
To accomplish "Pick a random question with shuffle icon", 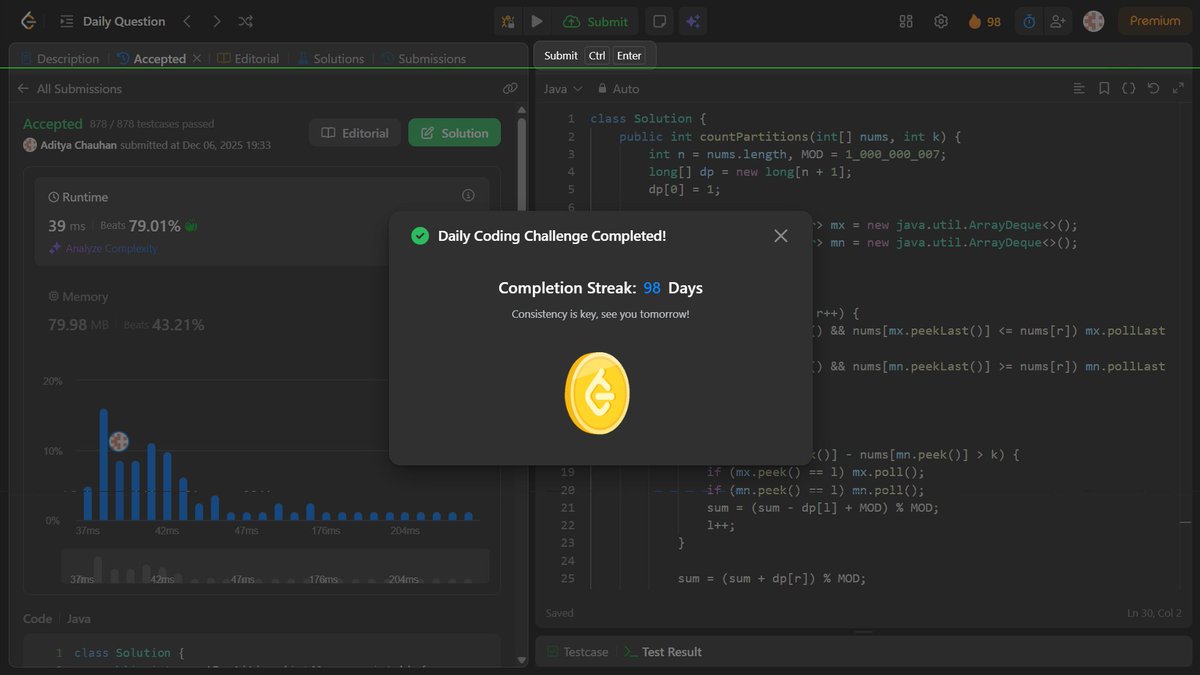I will (246, 21).
